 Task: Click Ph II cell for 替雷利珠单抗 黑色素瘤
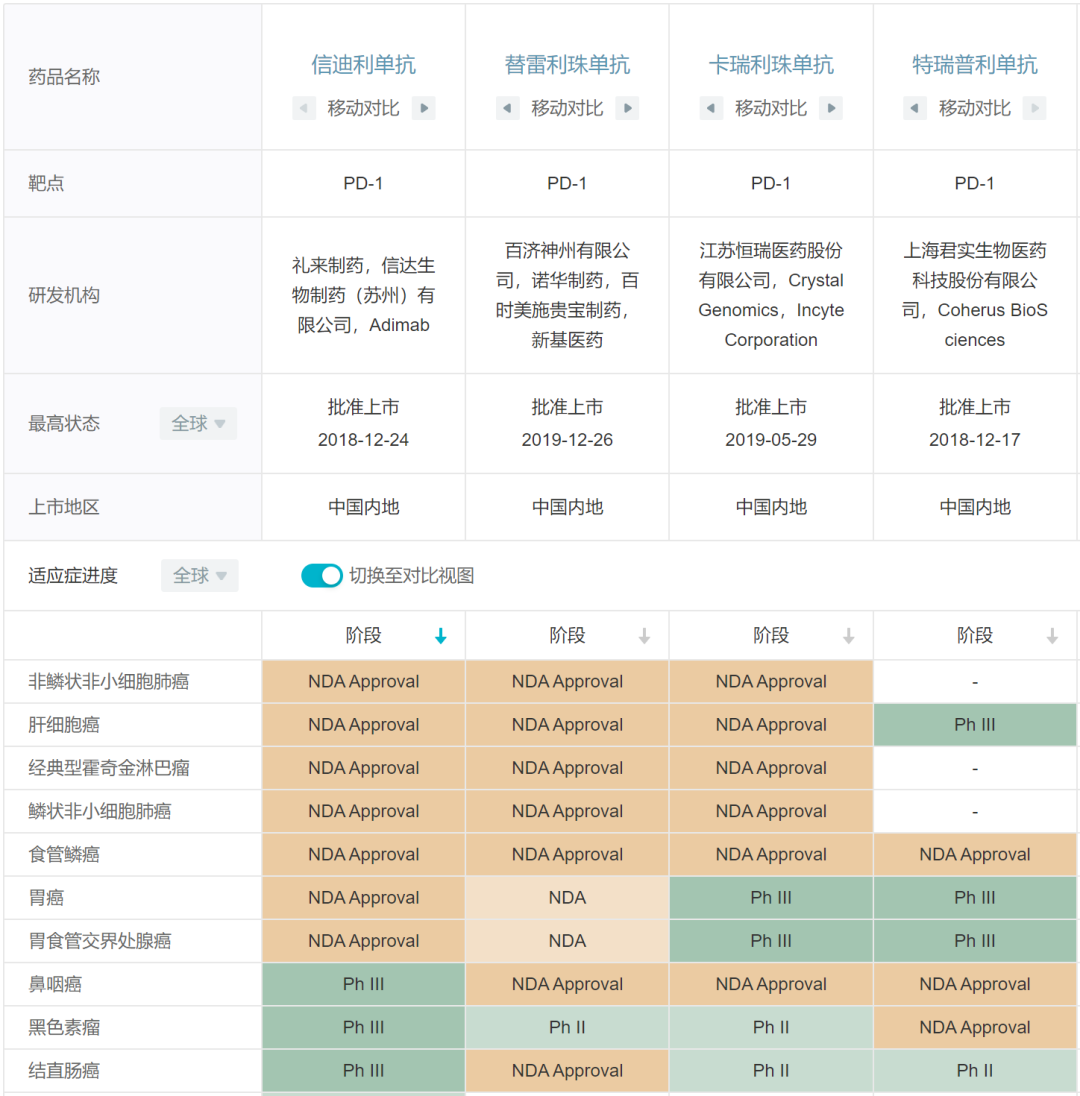(567, 1028)
